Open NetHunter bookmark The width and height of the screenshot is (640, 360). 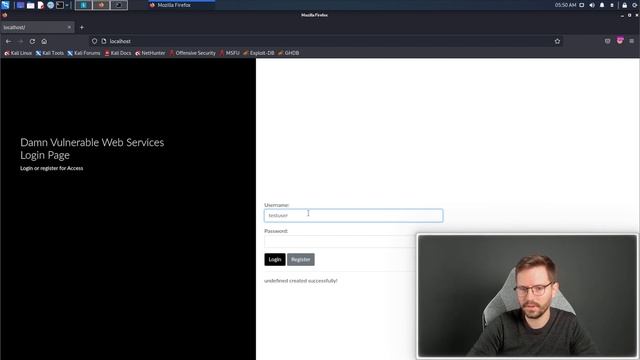150,53
